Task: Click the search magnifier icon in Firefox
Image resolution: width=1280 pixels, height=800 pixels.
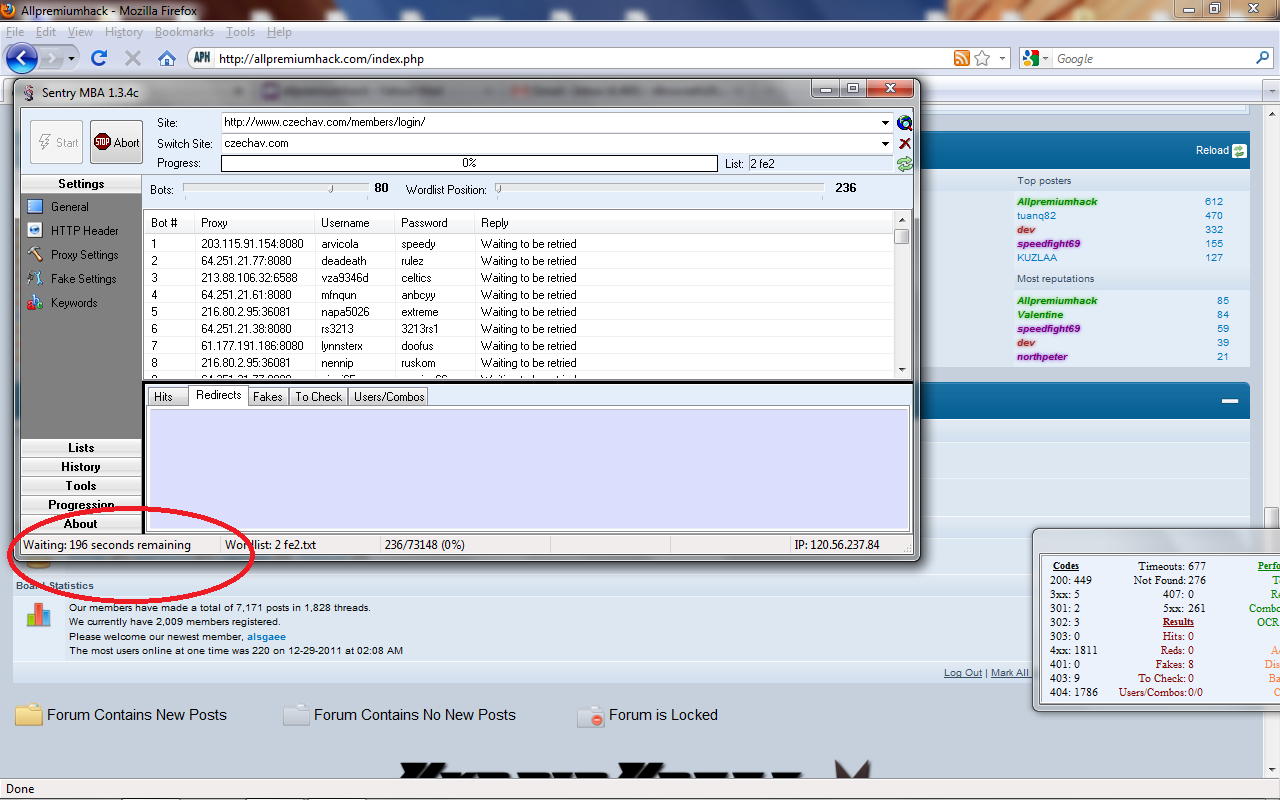Action: pos(1262,58)
